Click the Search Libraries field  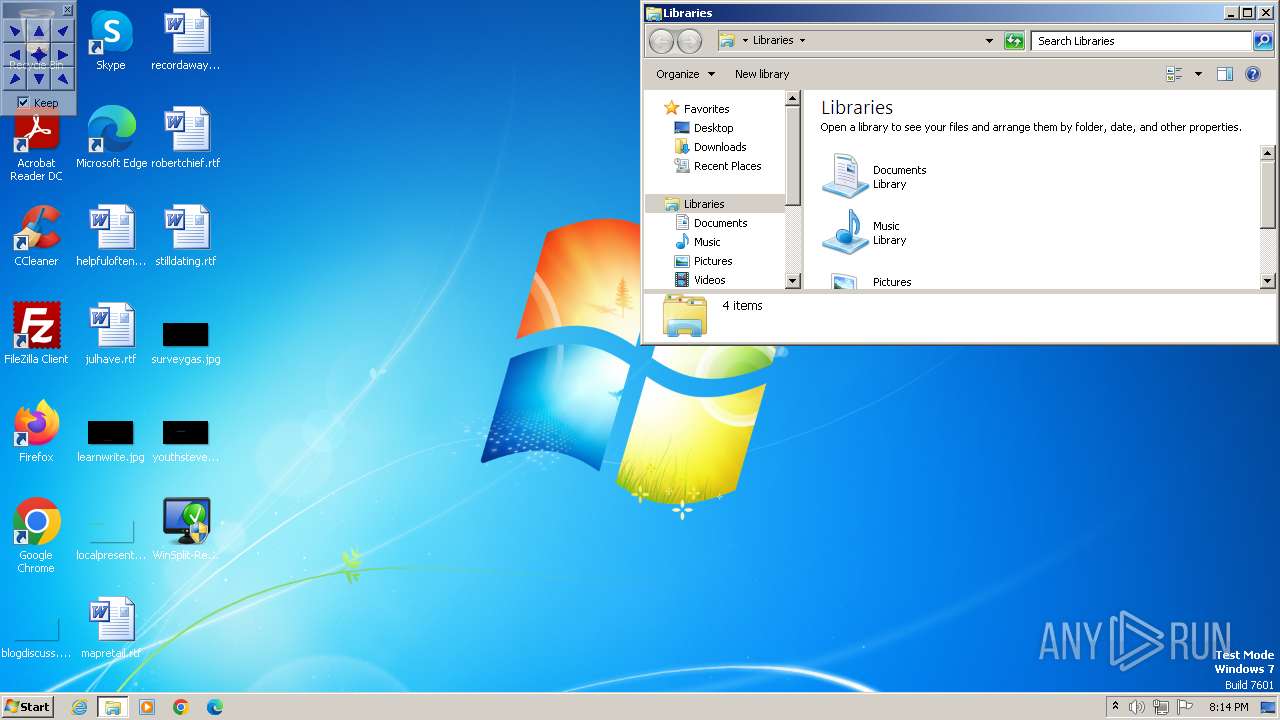point(1141,41)
